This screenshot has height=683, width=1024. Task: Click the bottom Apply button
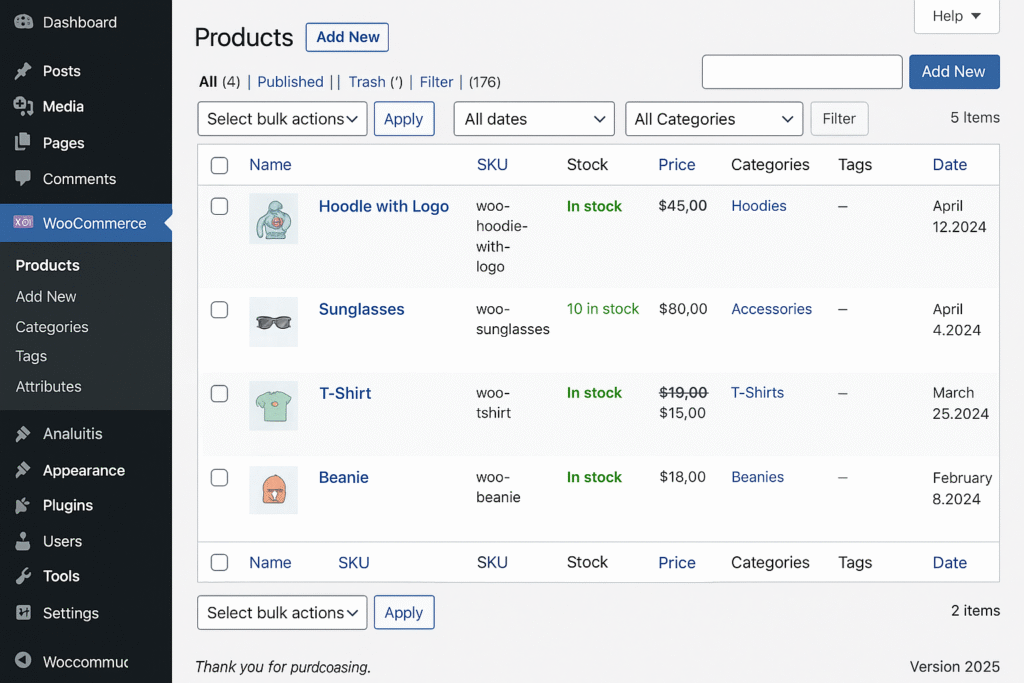(404, 612)
